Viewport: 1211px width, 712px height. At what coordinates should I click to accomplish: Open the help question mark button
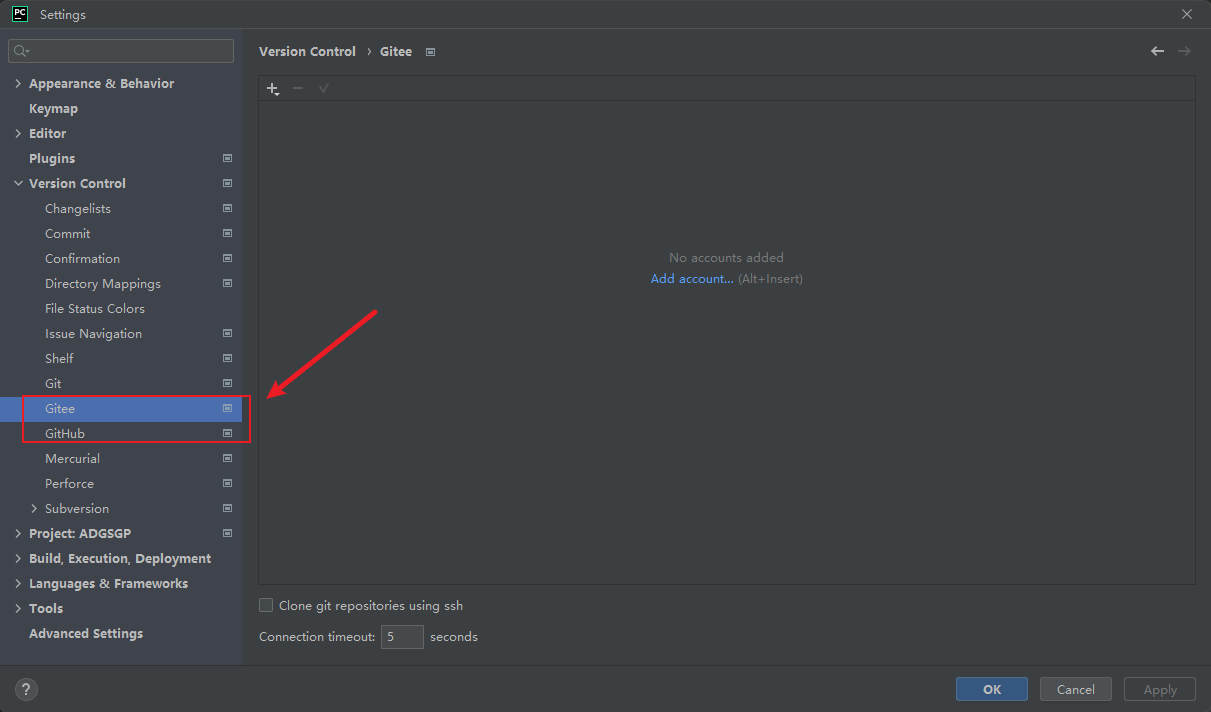(27, 689)
